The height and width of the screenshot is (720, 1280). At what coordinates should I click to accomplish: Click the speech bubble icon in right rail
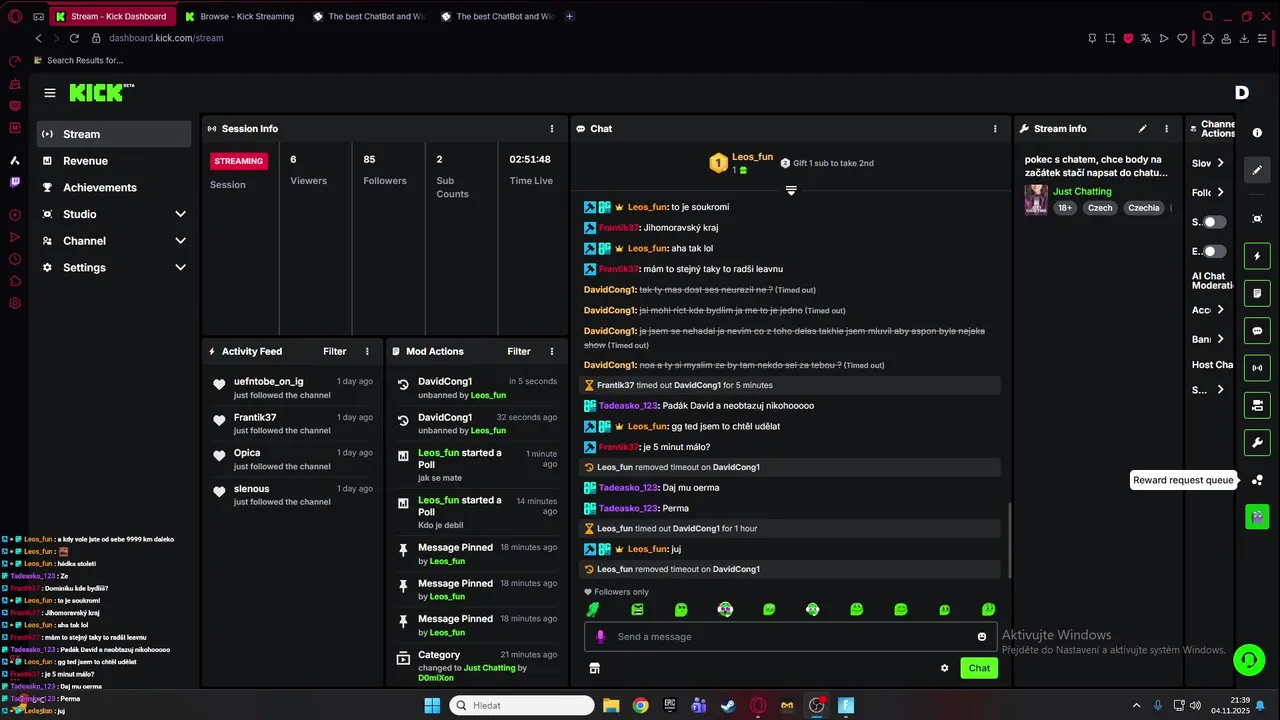click(x=1257, y=331)
